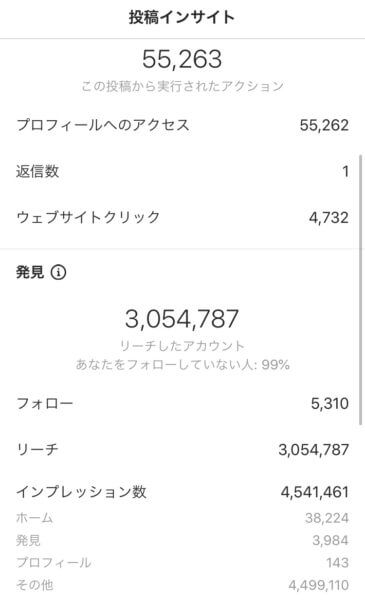Open the 発見 info icon
This screenshot has height=600, width=365.
pyautogui.click(x=59, y=272)
